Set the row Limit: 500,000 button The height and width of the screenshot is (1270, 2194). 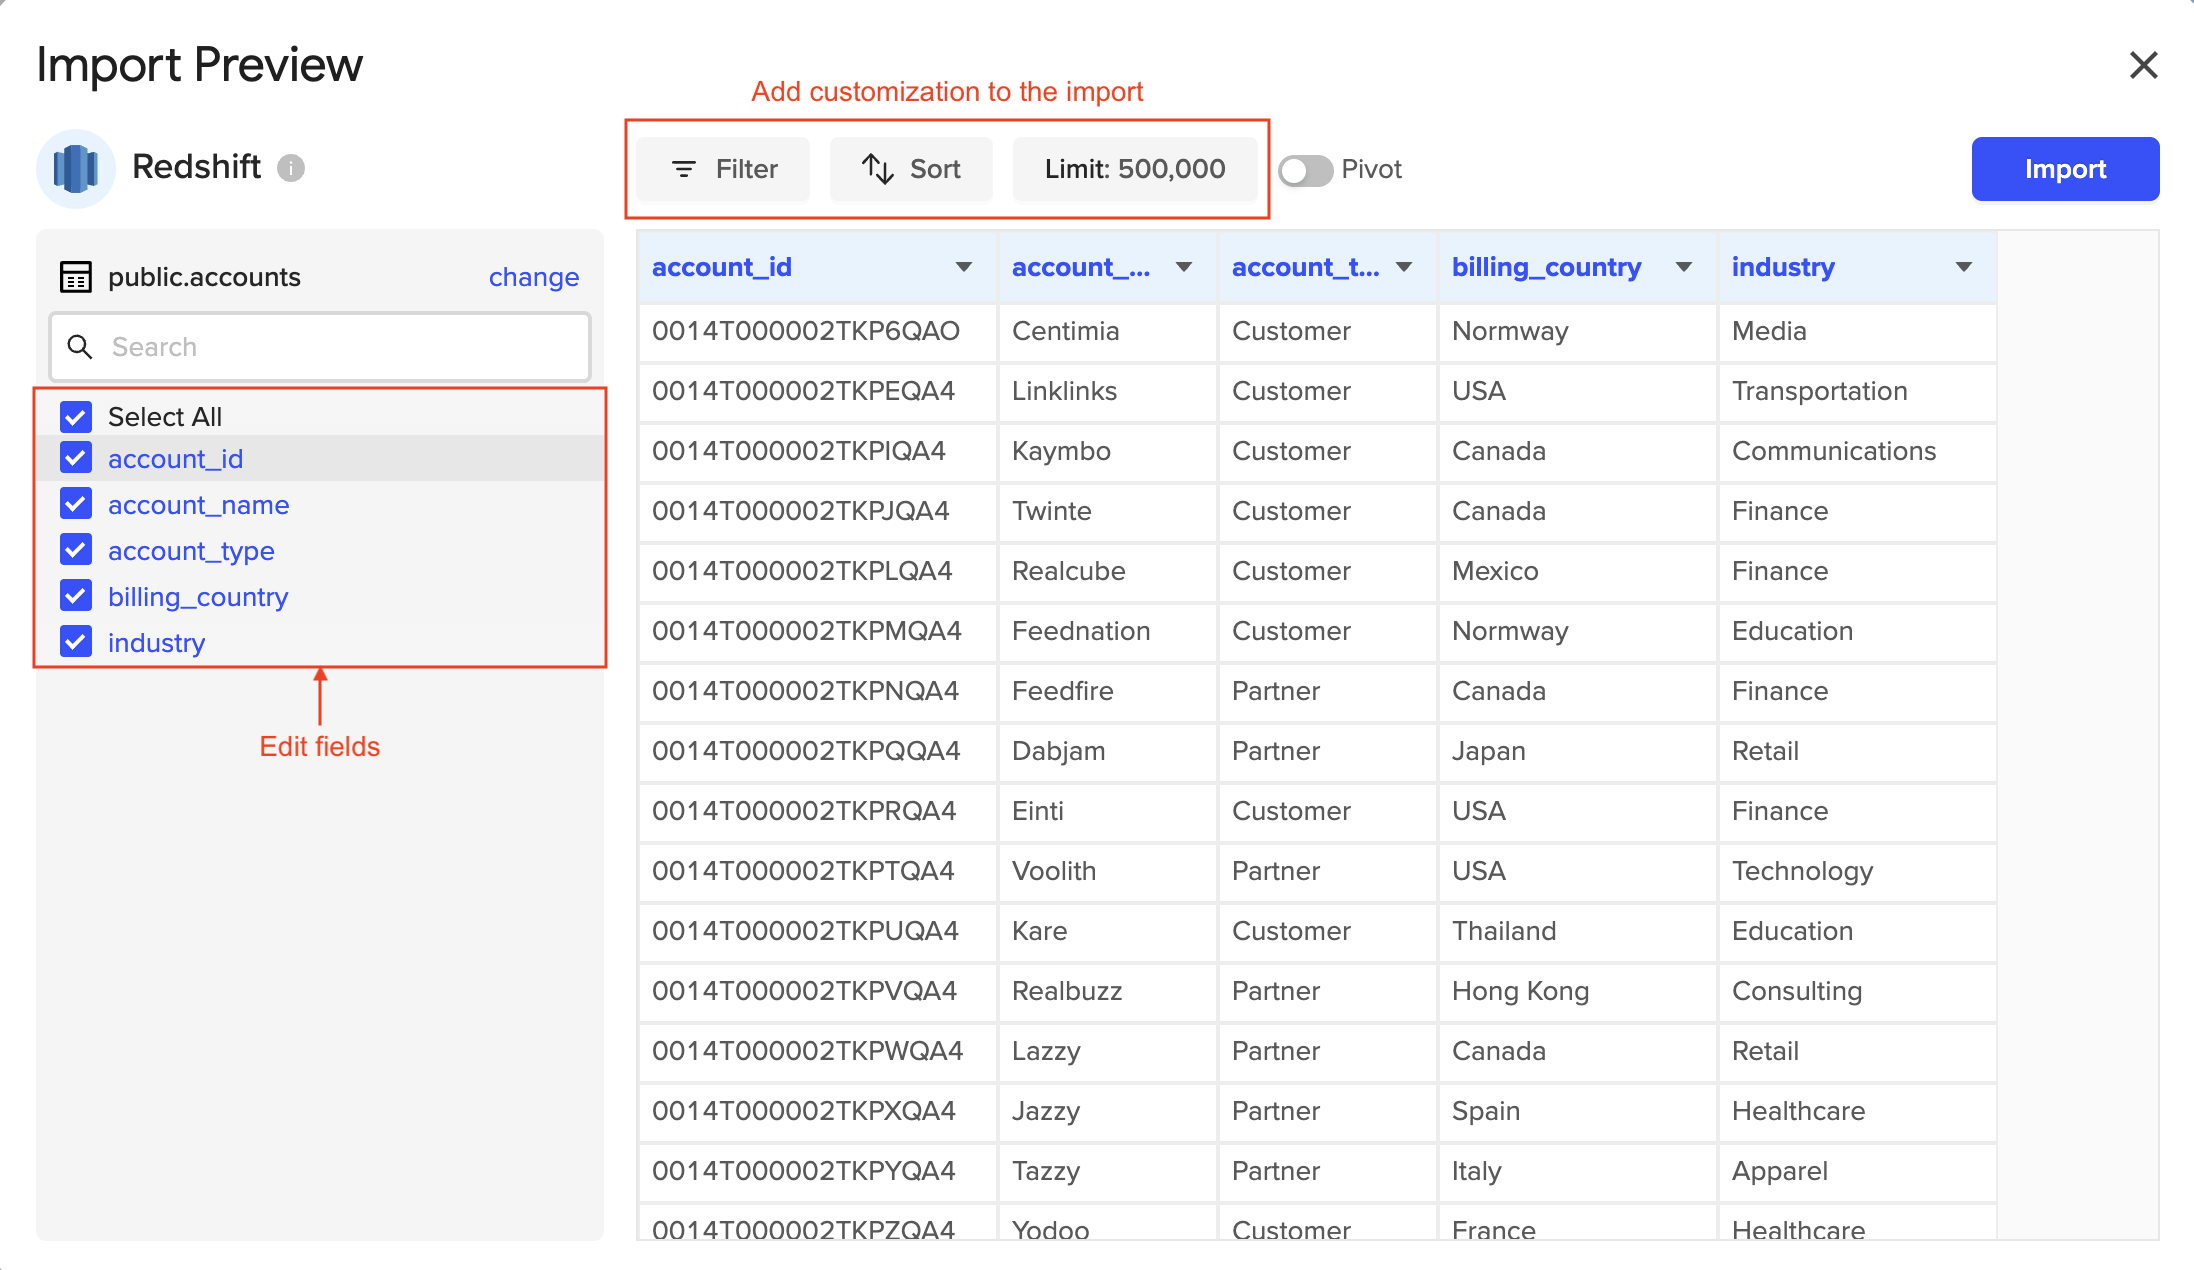[x=1135, y=169]
